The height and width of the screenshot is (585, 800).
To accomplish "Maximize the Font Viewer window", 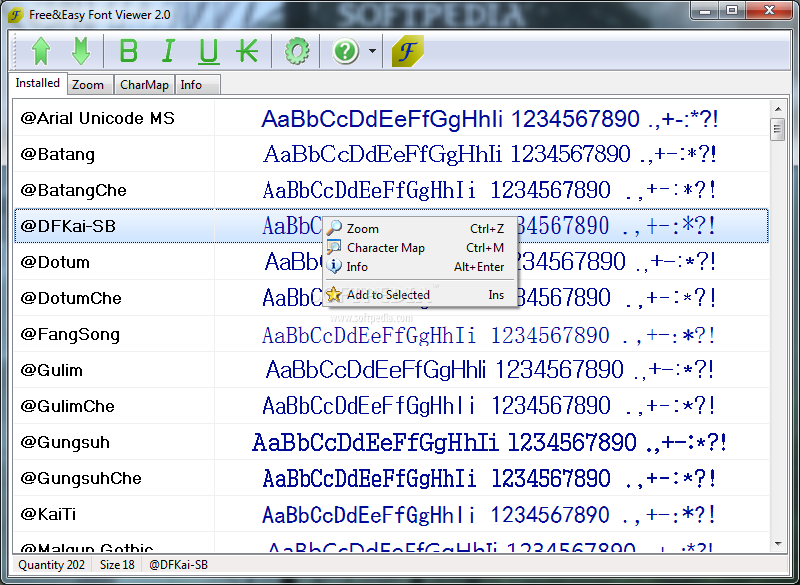I will tap(732, 10).
